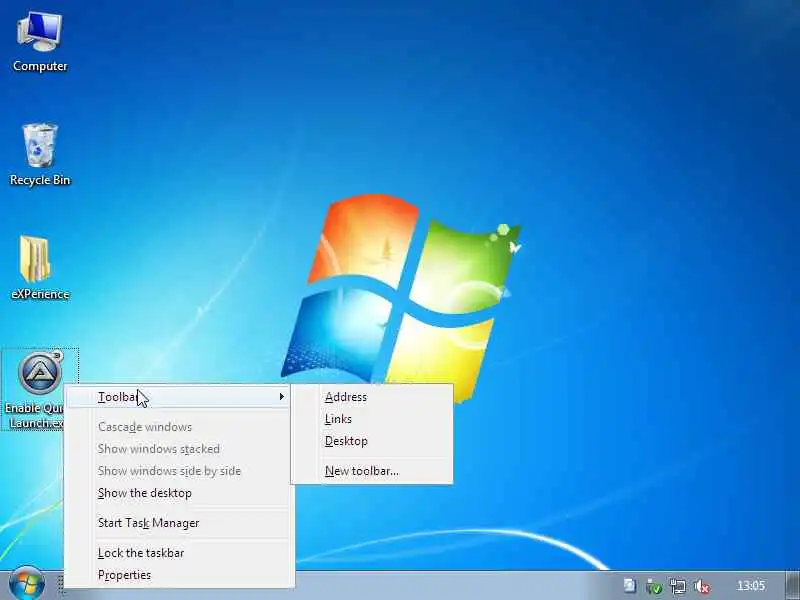The height and width of the screenshot is (600, 800).
Task: Click the first tray icon beside USB
Action: point(630,585)
